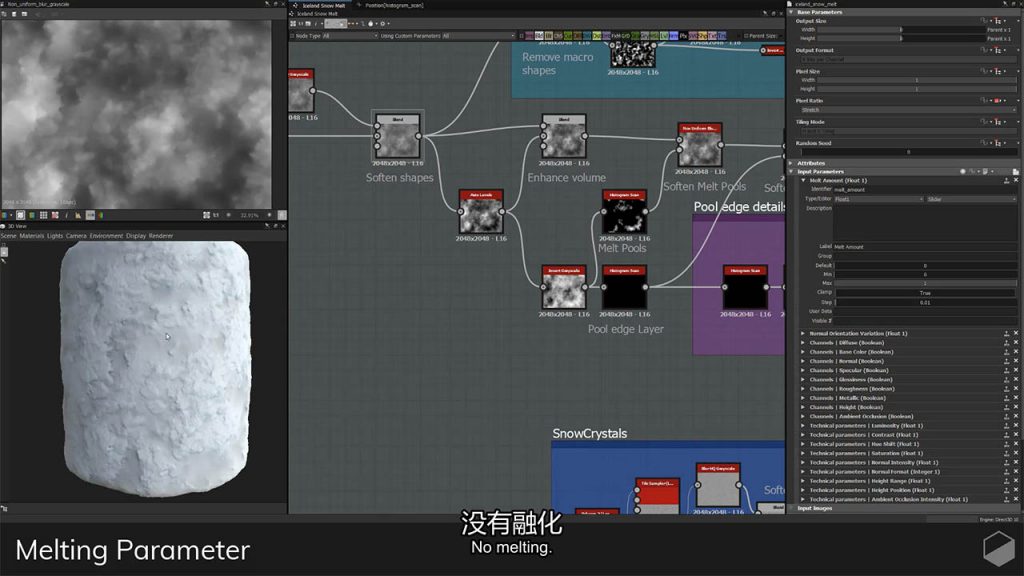
Task: Collapse the Melt Amount (Float 1) parameter
Action: pos(803,180)
